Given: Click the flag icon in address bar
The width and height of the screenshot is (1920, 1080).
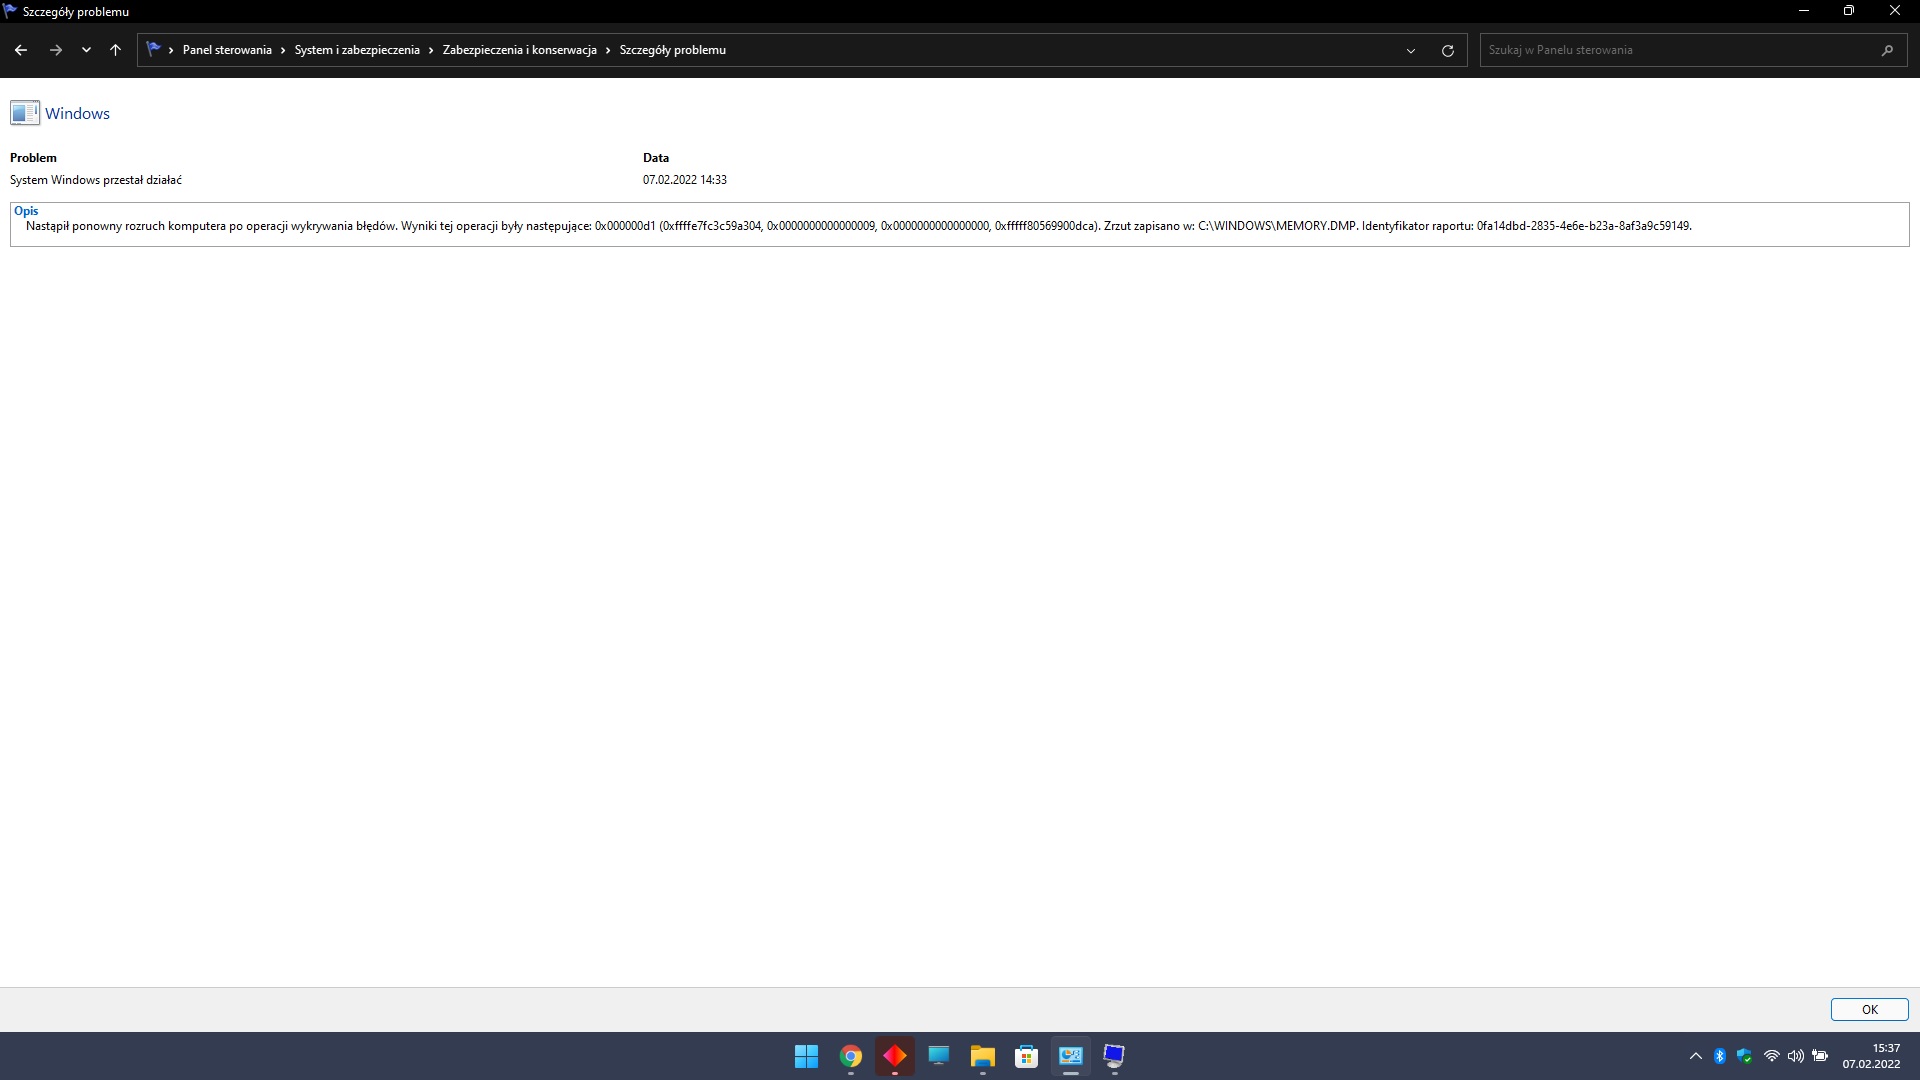Looking at the screenshot, I should click(x=153, y=49).
